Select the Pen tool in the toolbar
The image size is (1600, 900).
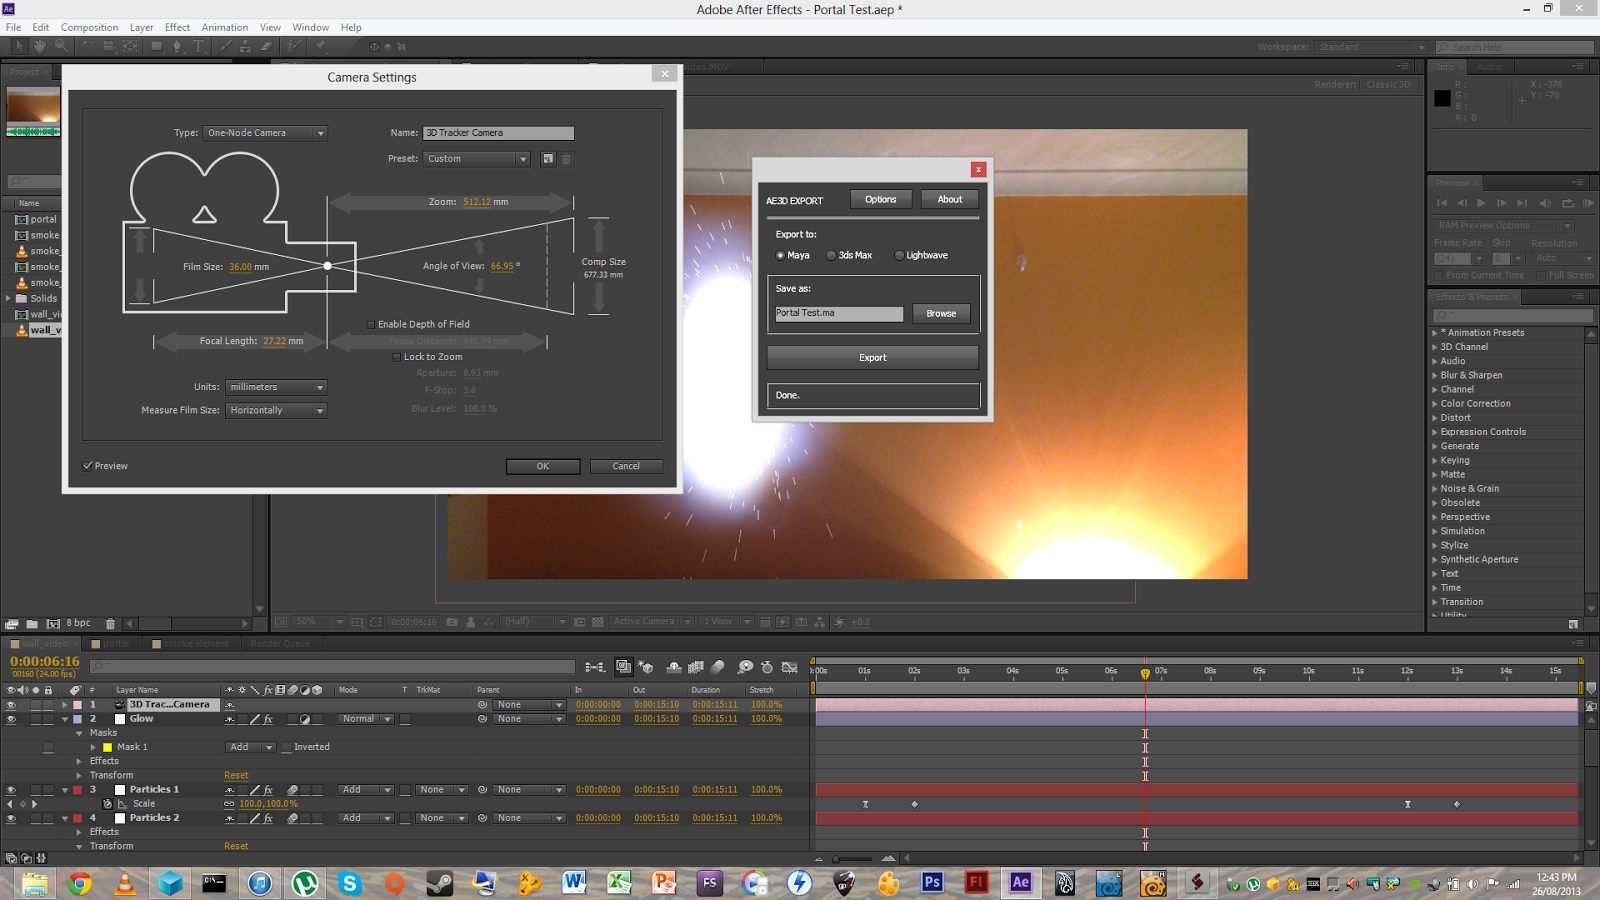[177, 46]
